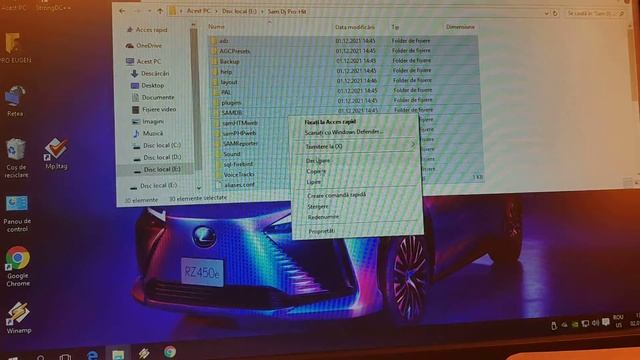The image size is (640, 360).
Task: Choose Lipire in context menu
Action: coord(314,182)
